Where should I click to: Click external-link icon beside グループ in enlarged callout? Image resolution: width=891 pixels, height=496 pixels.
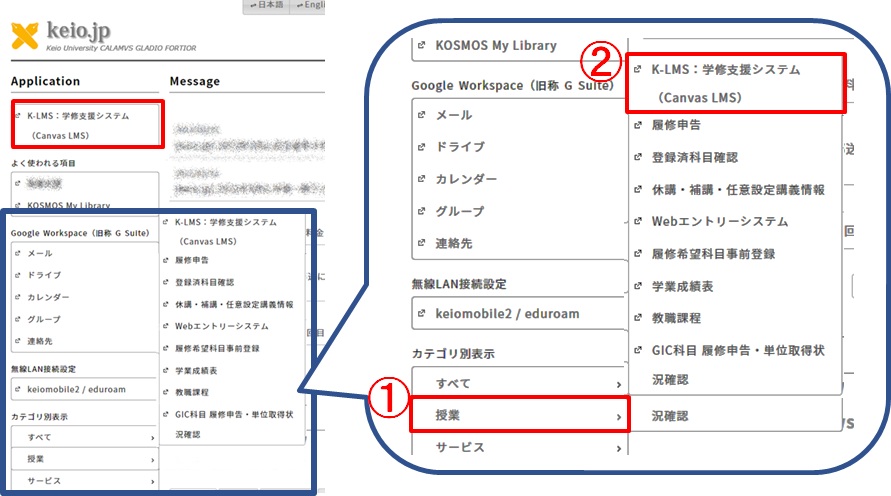coord(421,211)
